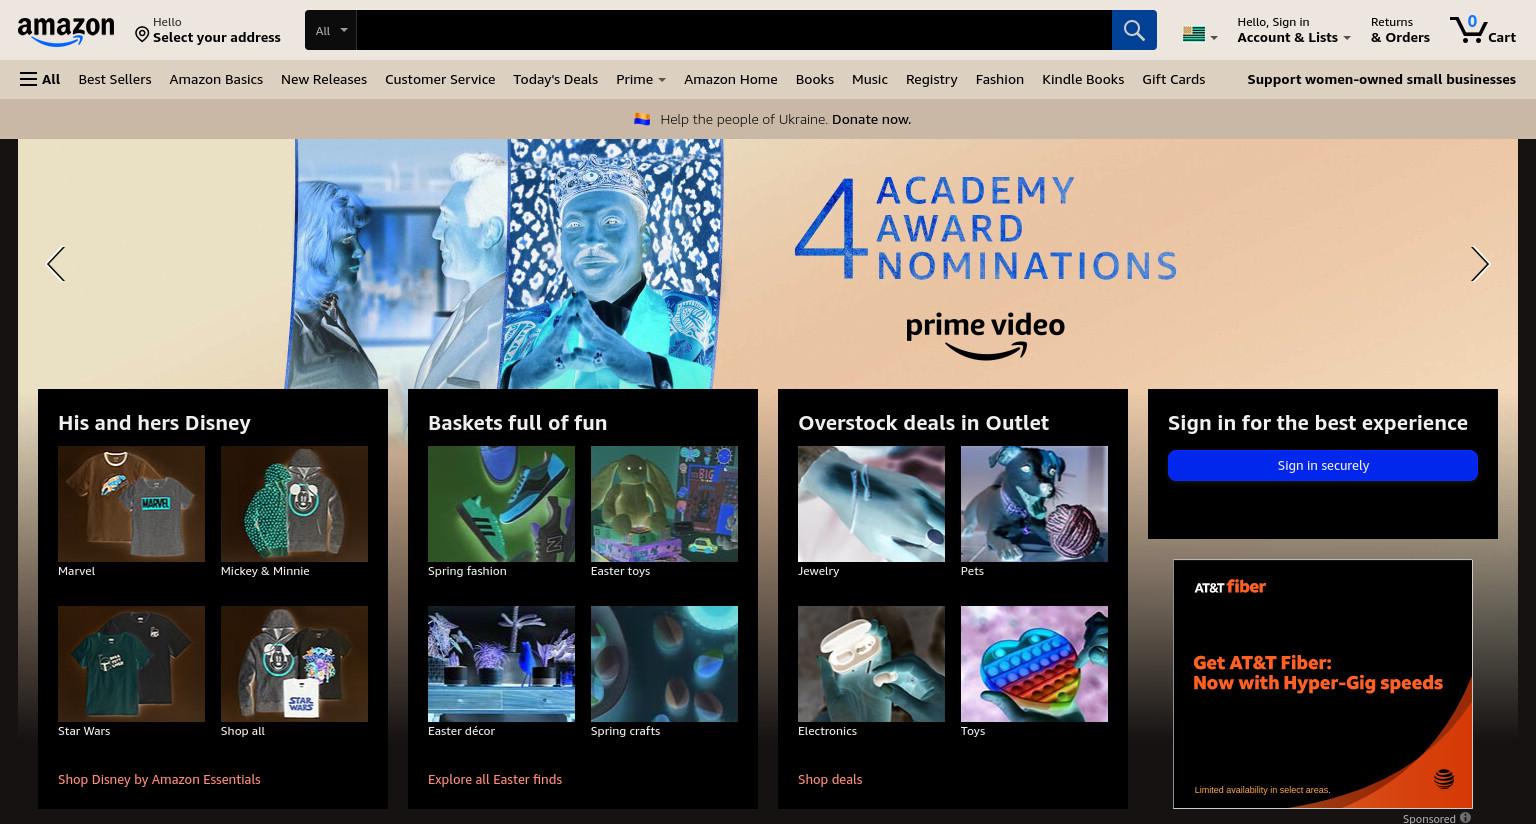The image size is (1536, 824).
Task: Click Shop deals link in Outlet card
Action: click(830, 779)
